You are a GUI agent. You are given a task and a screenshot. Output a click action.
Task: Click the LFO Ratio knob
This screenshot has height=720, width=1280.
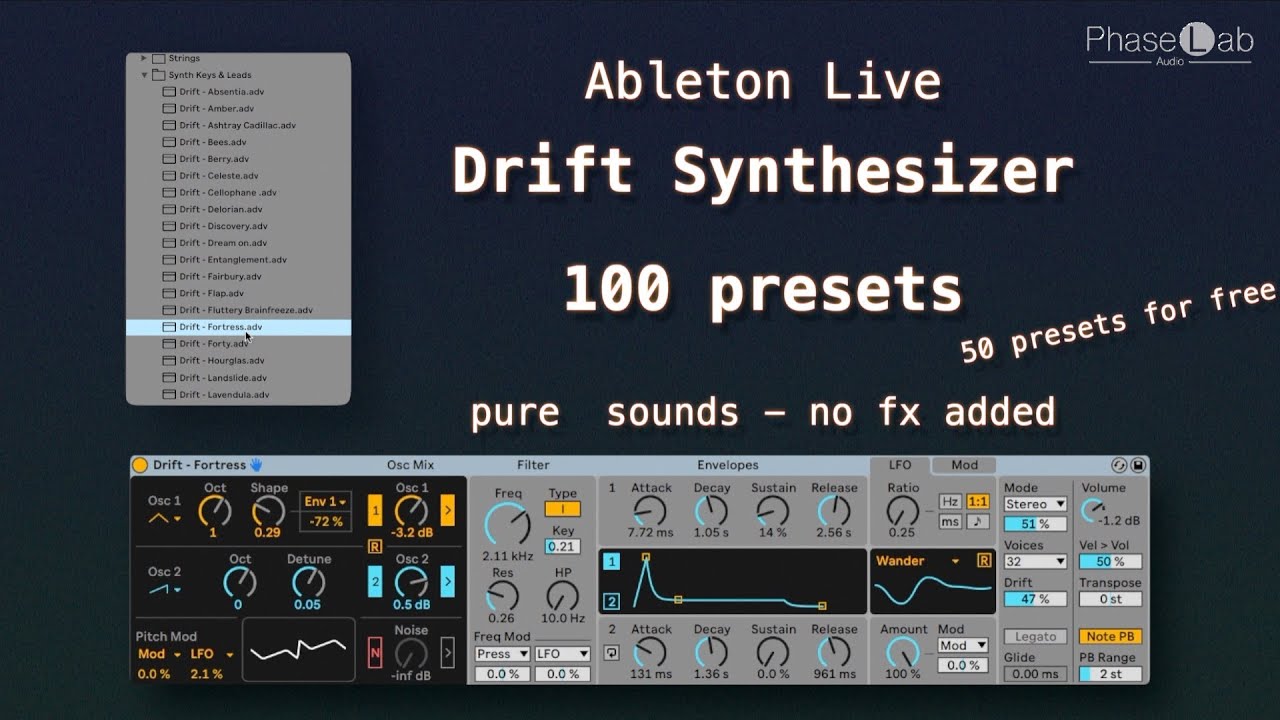coord(903,511)
